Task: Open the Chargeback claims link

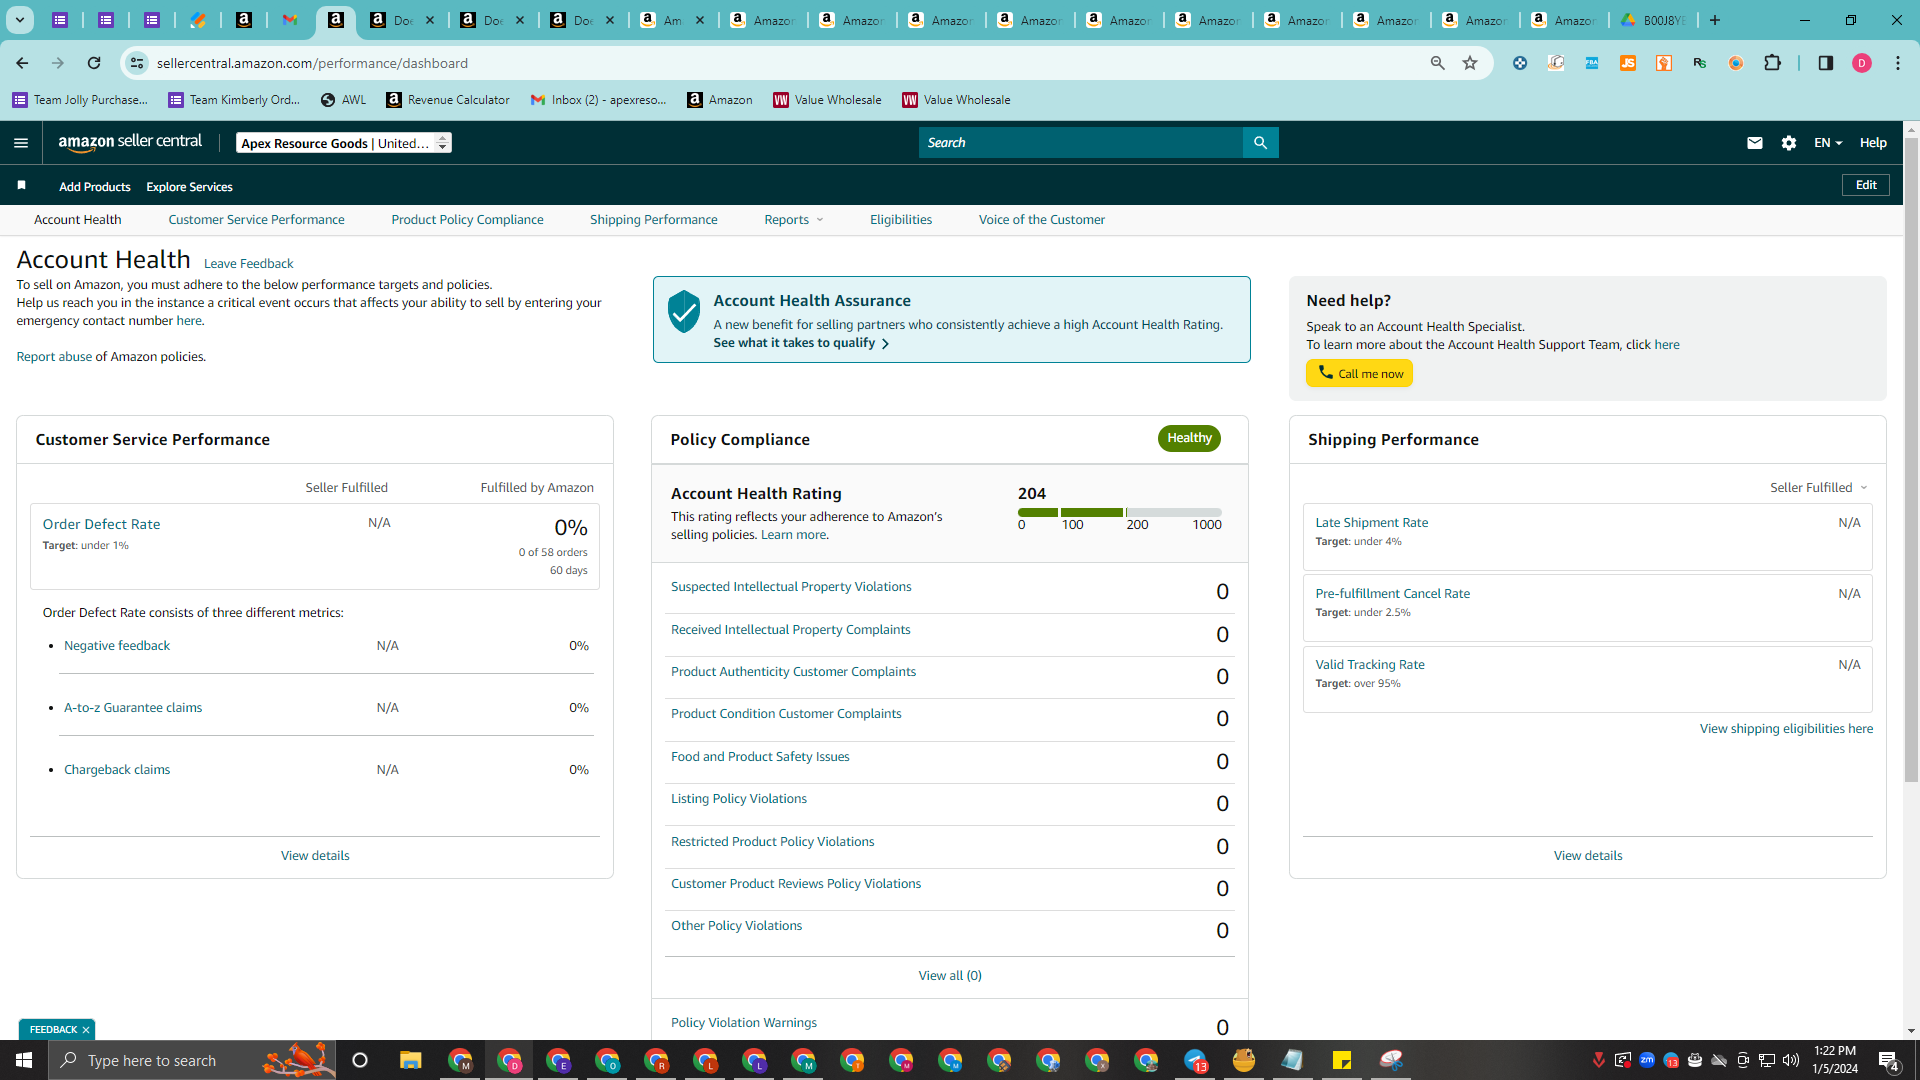Action: [117, 770]
